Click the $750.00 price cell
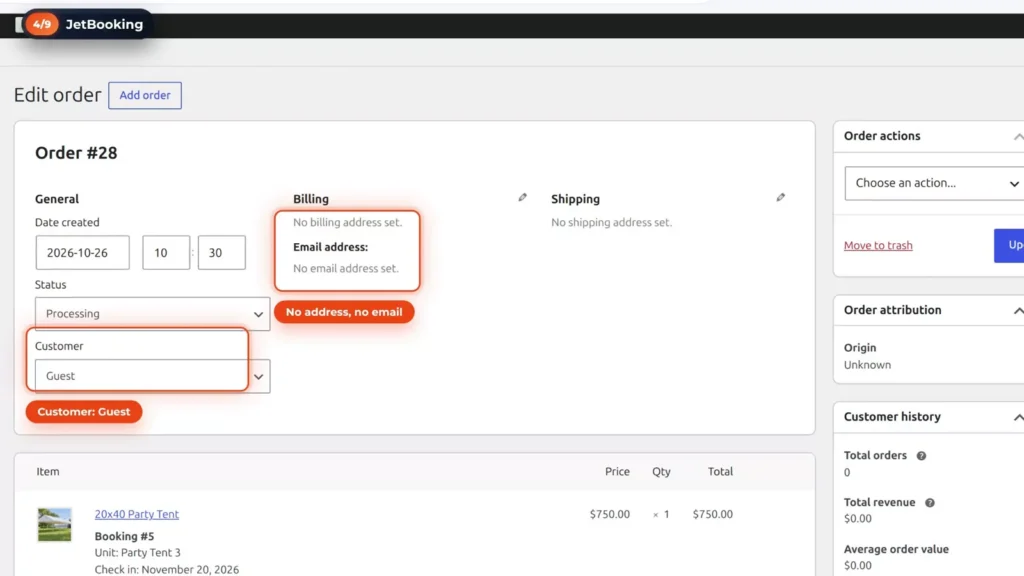 (x=609, y=514)
